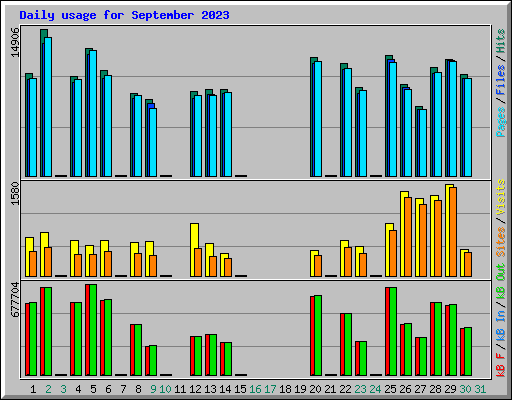
Task: Select day 16 on the x-axis
Action: click(x=255, y=389)
